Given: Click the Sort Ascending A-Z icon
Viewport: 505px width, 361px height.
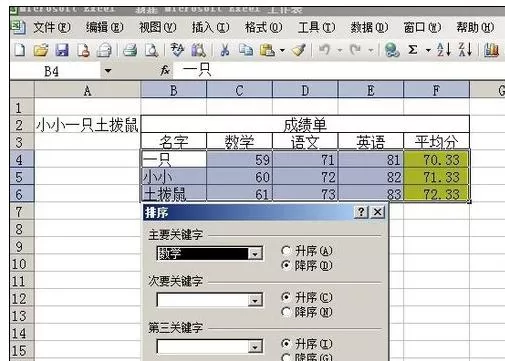Looking at the screenshot, I should click(444, 50).
